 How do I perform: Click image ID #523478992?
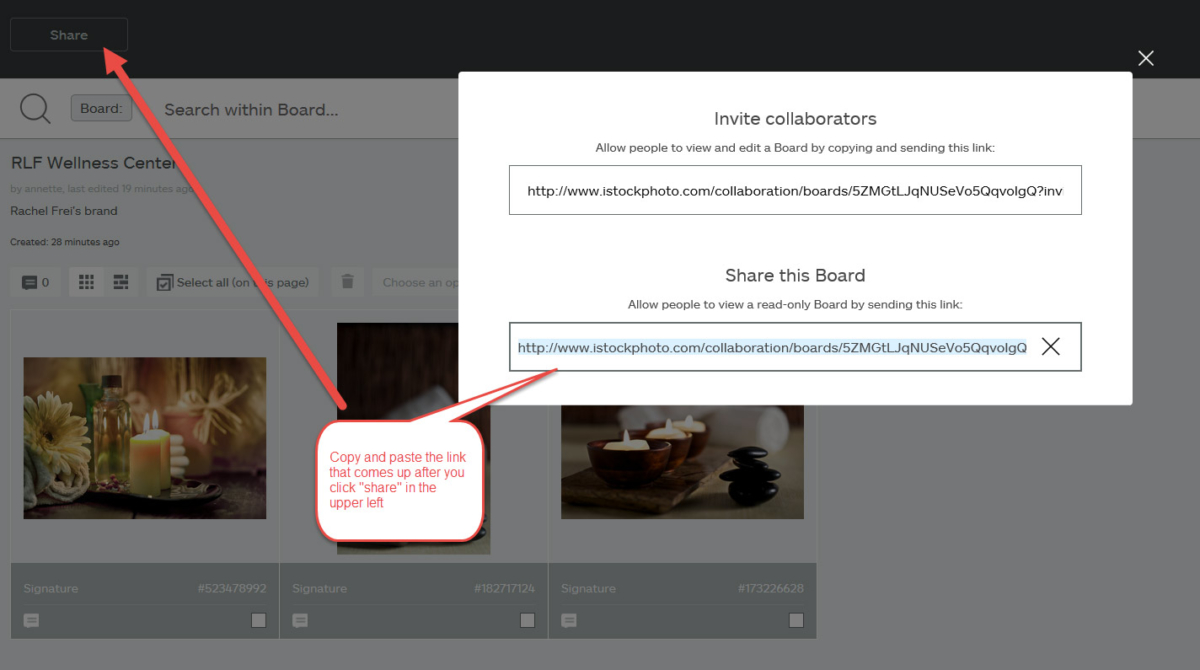pyautogui.click(x=232, y=589)
